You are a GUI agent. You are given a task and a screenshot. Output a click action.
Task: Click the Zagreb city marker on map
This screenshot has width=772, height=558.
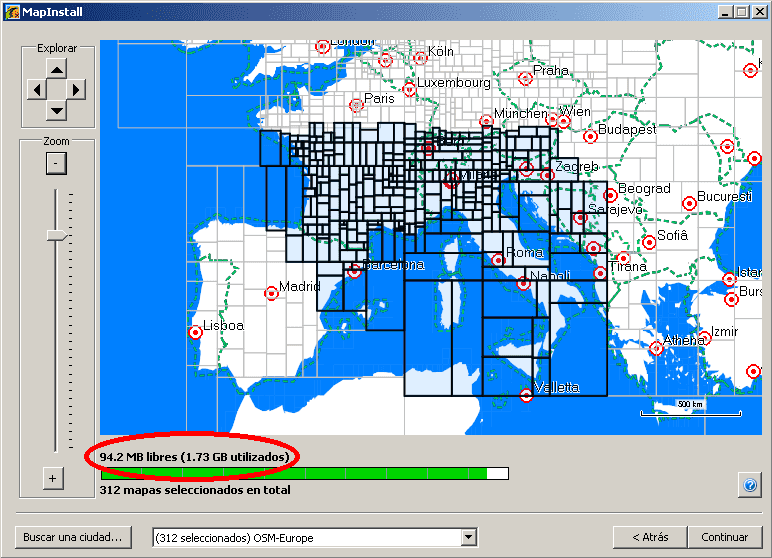pyautogui.click(x=547, y=174)
